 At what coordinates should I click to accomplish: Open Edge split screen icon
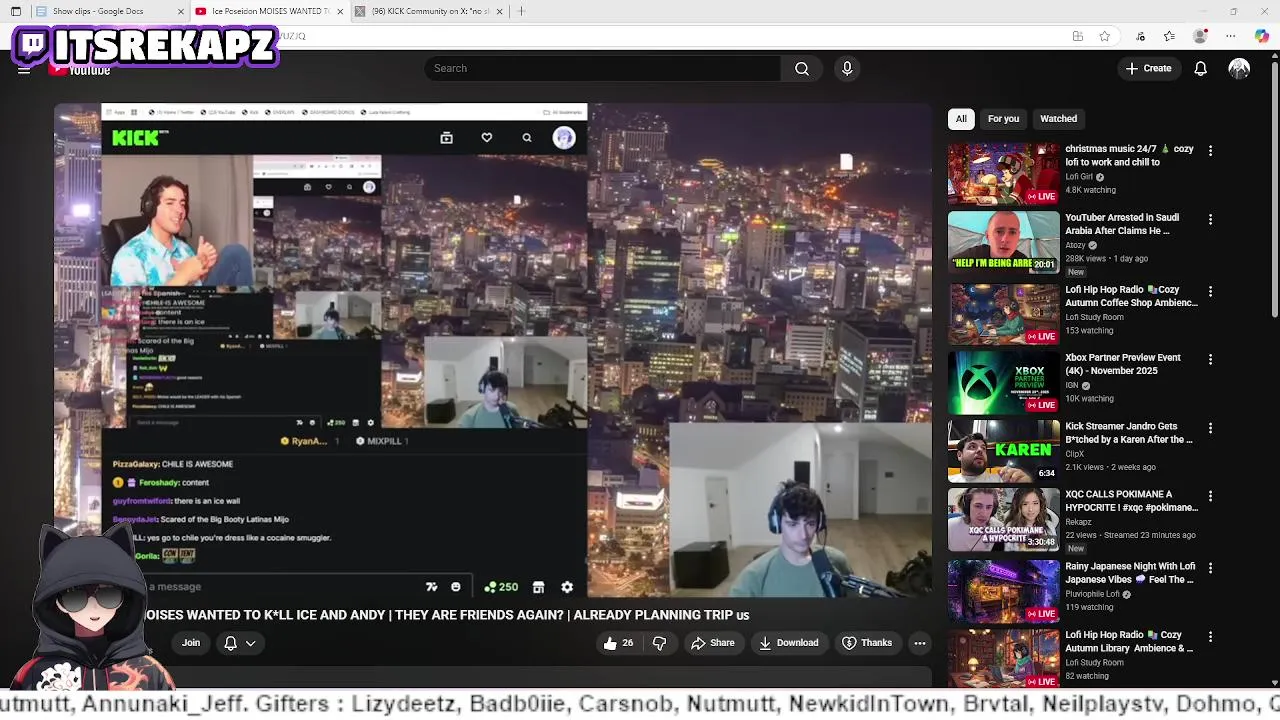pyautogui.click(x=1078, y=36)
